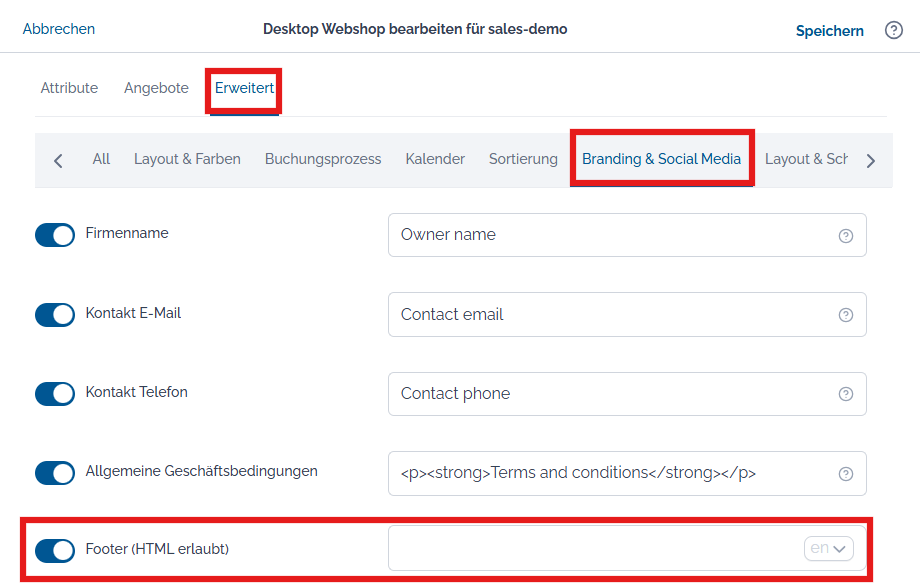Image resolution: width=920 pixels, height=587 pixels.
Task: Click Speichern to save changes
Action: point(829,31)
